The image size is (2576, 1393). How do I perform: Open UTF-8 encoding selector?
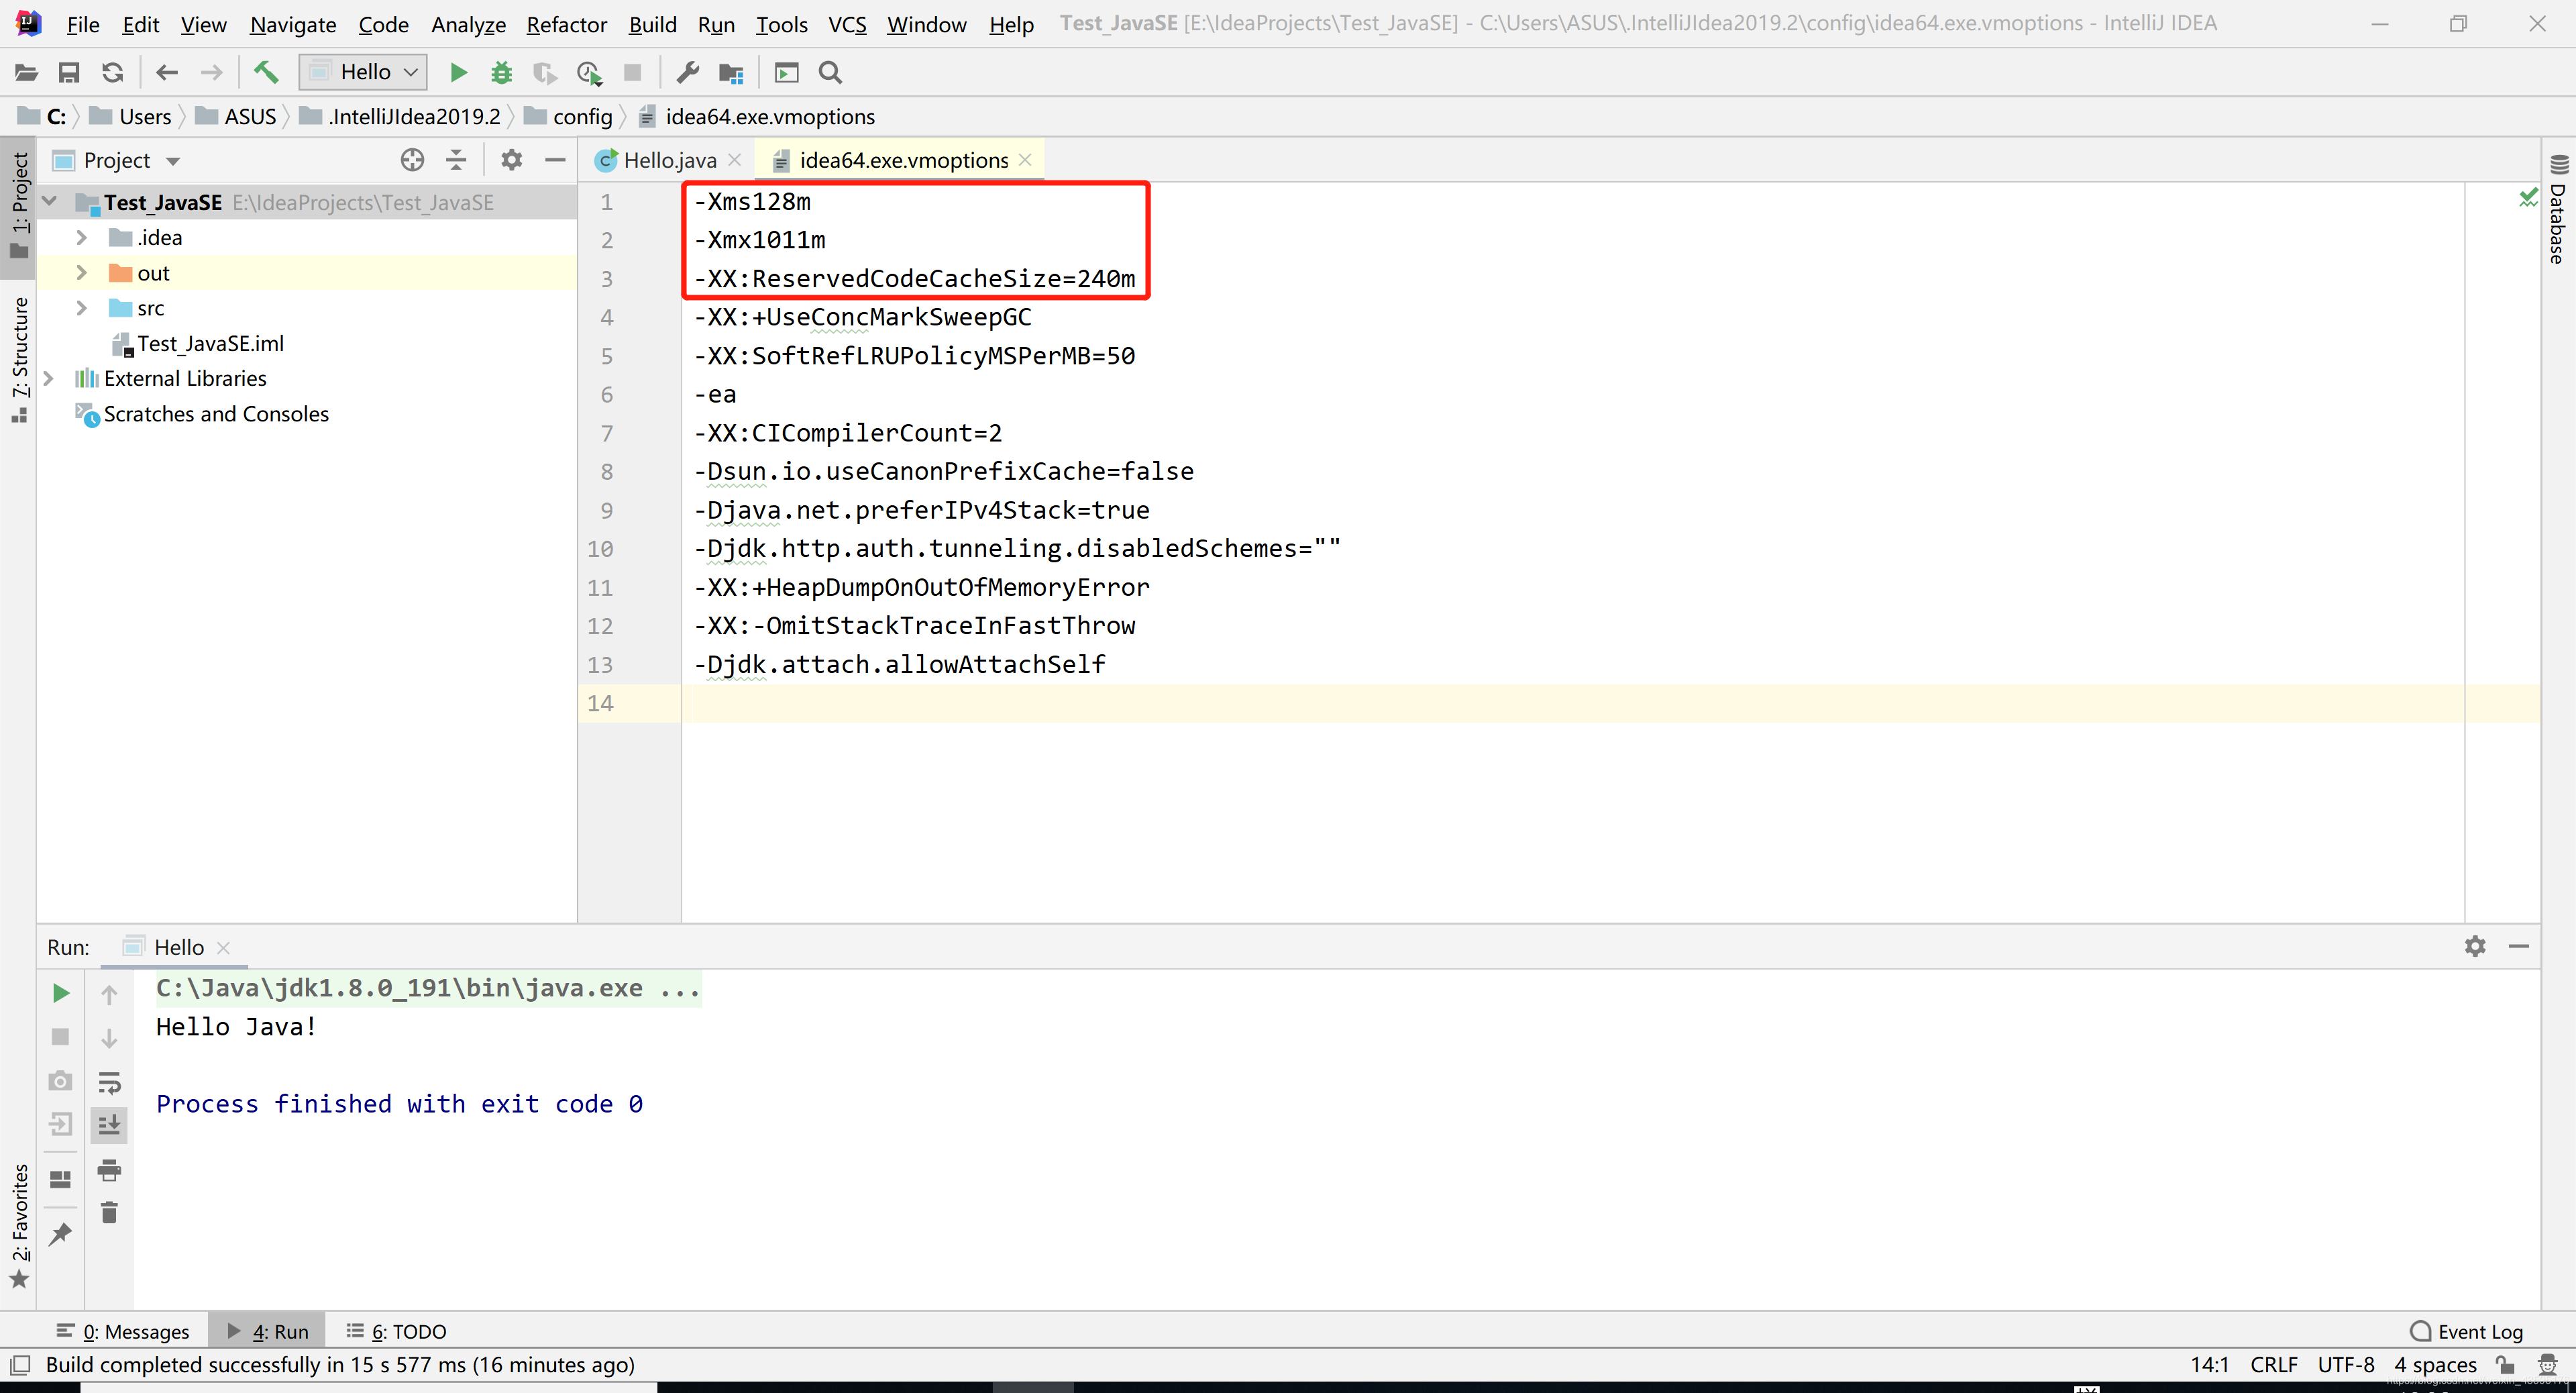(2346, 1365)
